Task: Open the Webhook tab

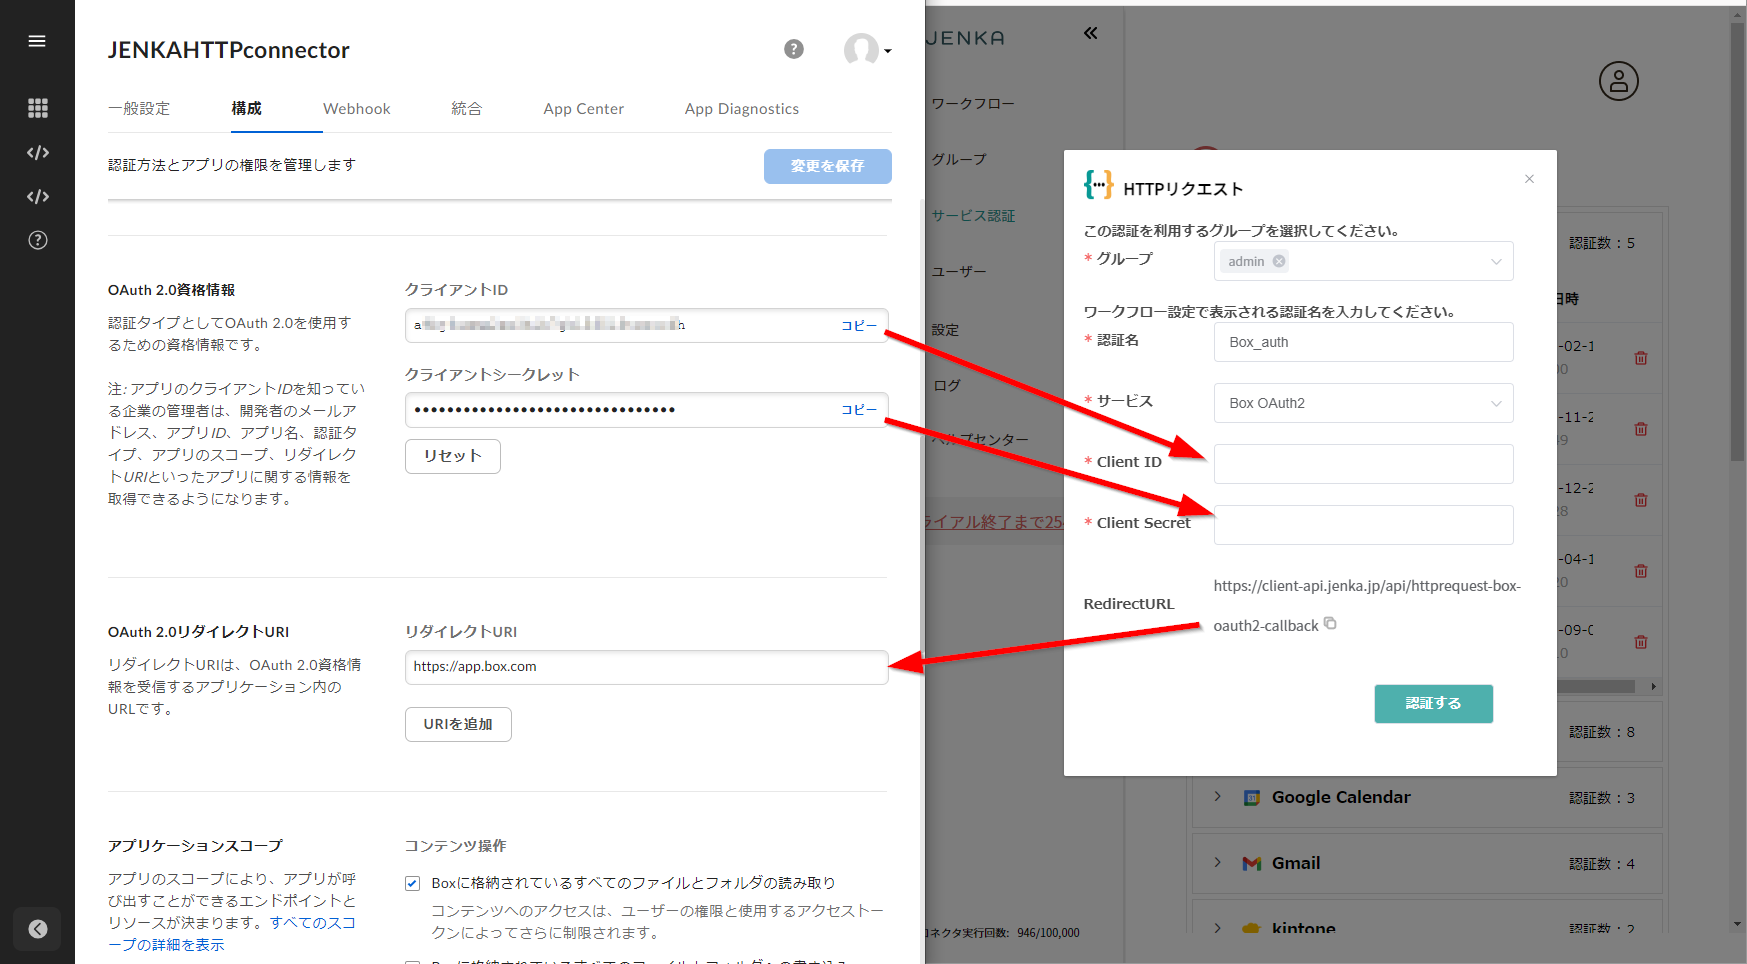Action: click(x=357, y=109)
